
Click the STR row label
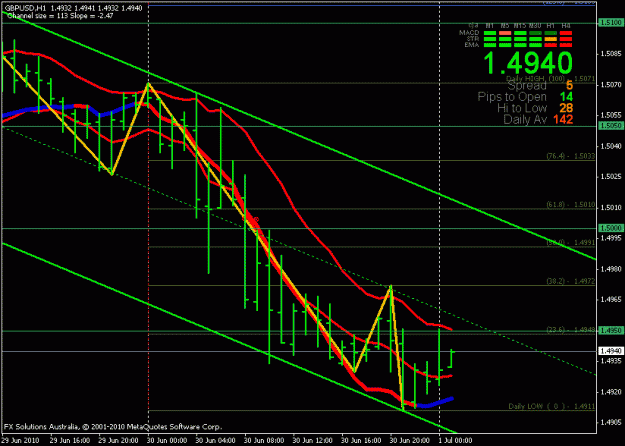pos(473,39)
